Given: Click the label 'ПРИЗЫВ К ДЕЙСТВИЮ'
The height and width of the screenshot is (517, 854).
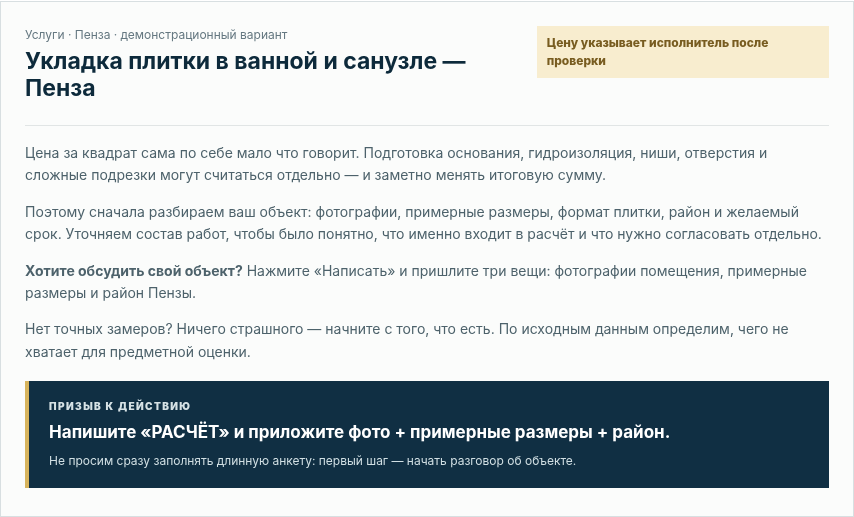Looking at the screenshot, I should click(x=119, y=406).
